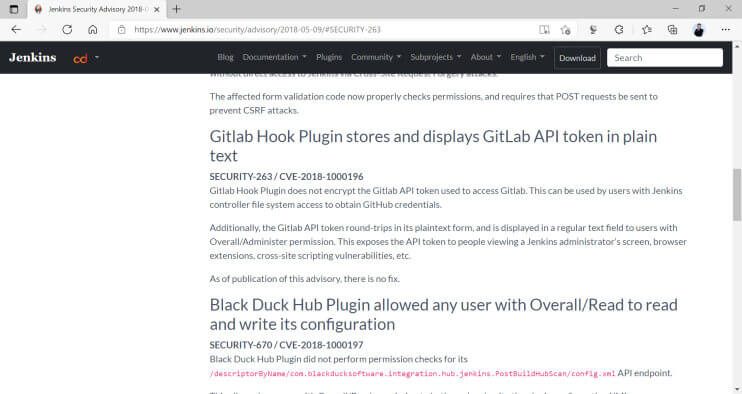Click the descriptorByName config.xml endpoint code
This screenshot has width=742, height=394.
tap(412, 373)
